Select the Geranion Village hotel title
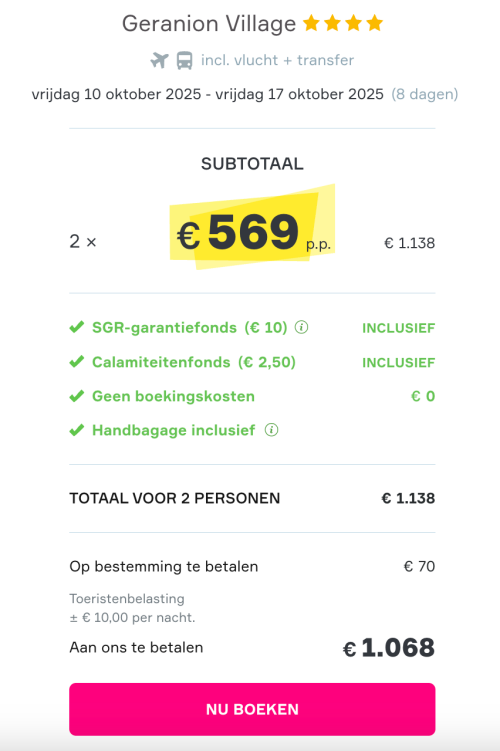Viewport: 500px width, 751px height. click(x=209, y=23)
